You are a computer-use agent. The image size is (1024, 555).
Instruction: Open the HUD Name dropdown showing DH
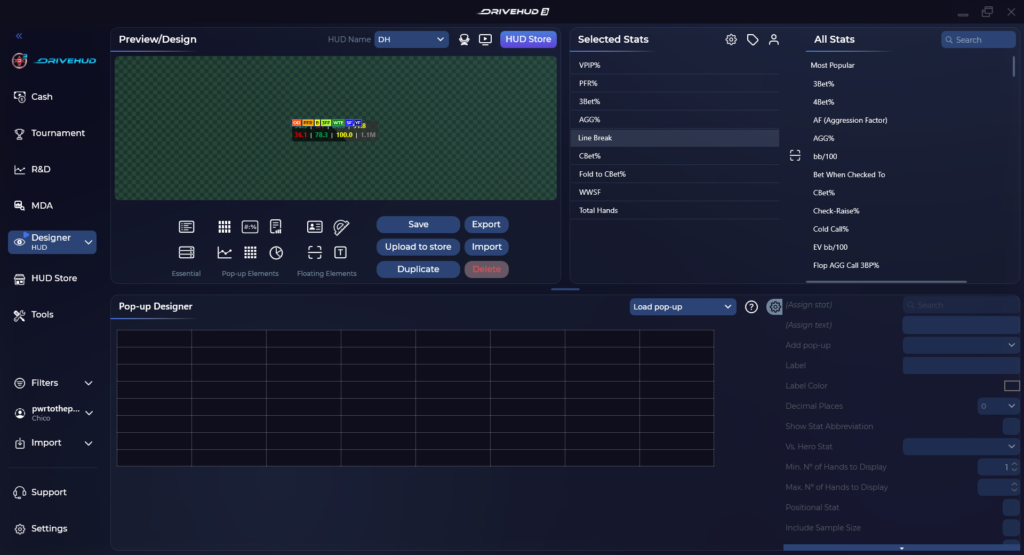(411, 39)
